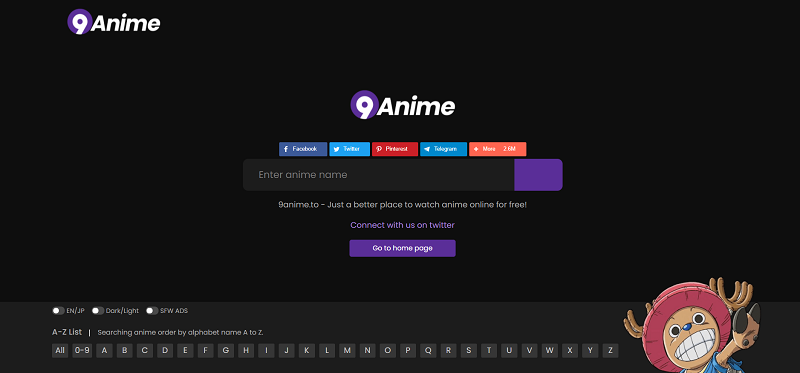Toggle the Dark/Light theme switch

(x=98, y=311)
